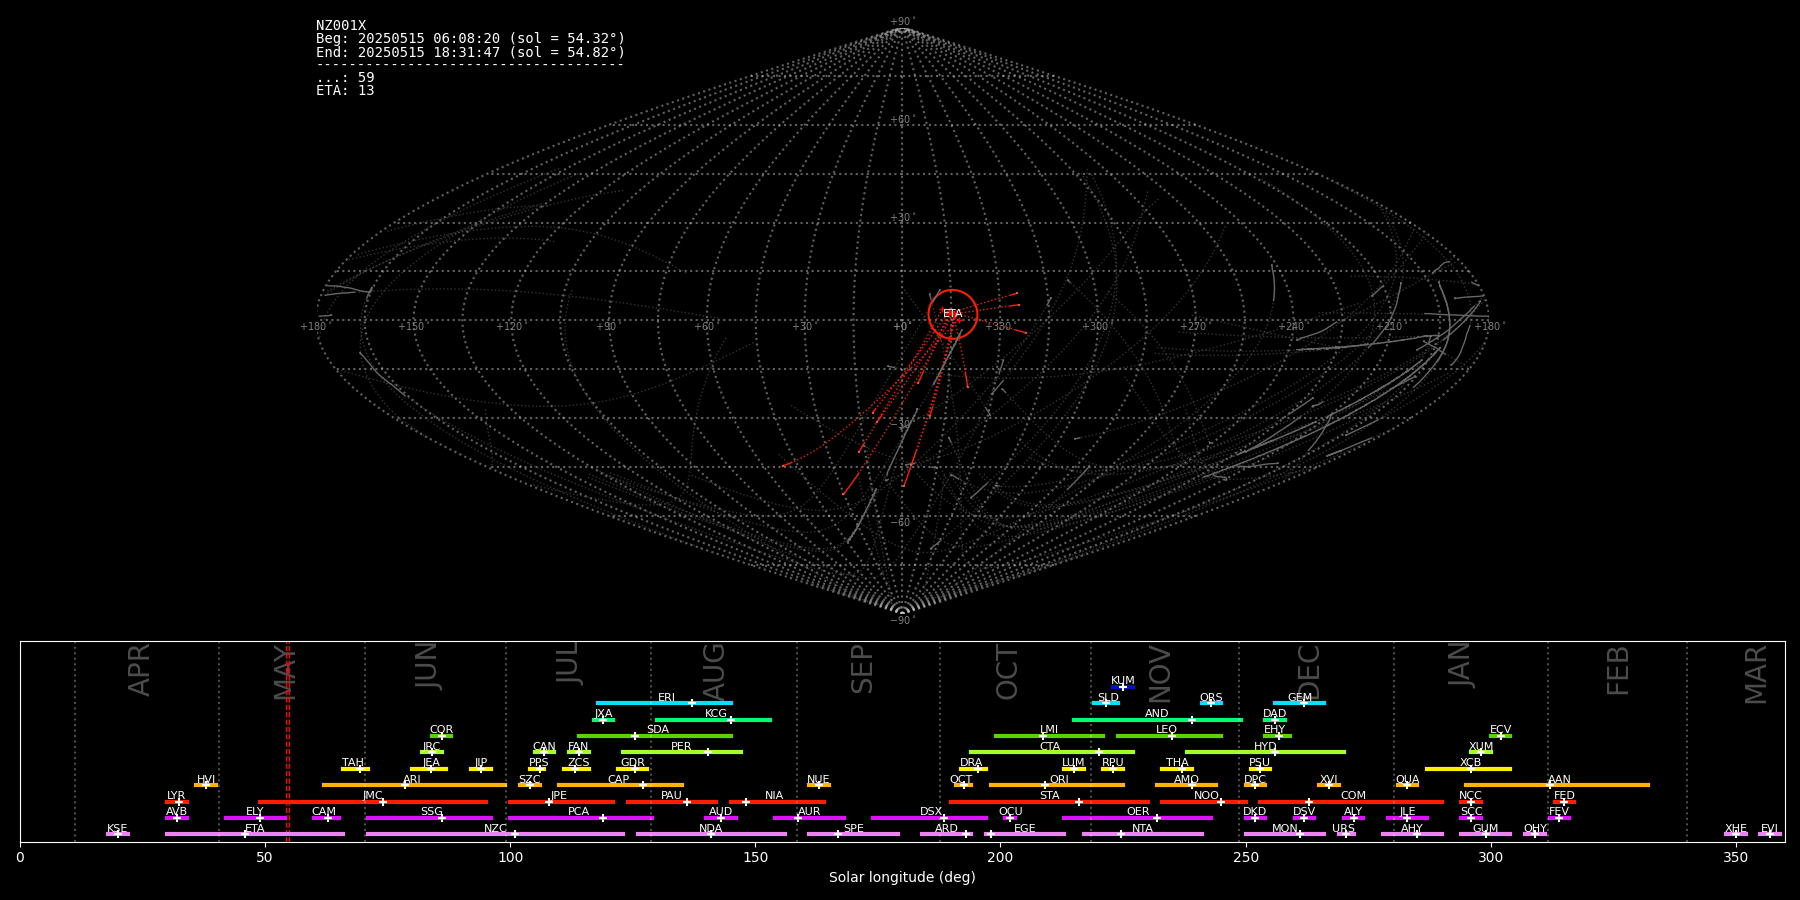The height and width of the screenshot is (900, 1800).
Task: Click the NOO shower label
Action: (x=1206, y=796)
